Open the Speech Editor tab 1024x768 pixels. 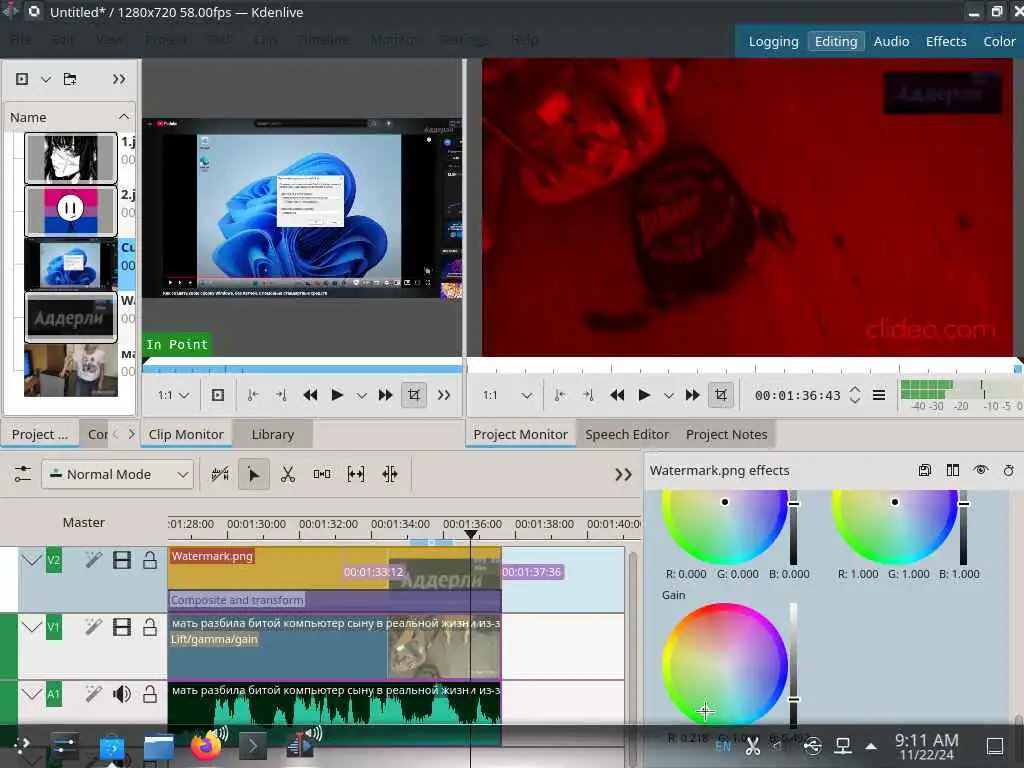click(x=627, y=434)
